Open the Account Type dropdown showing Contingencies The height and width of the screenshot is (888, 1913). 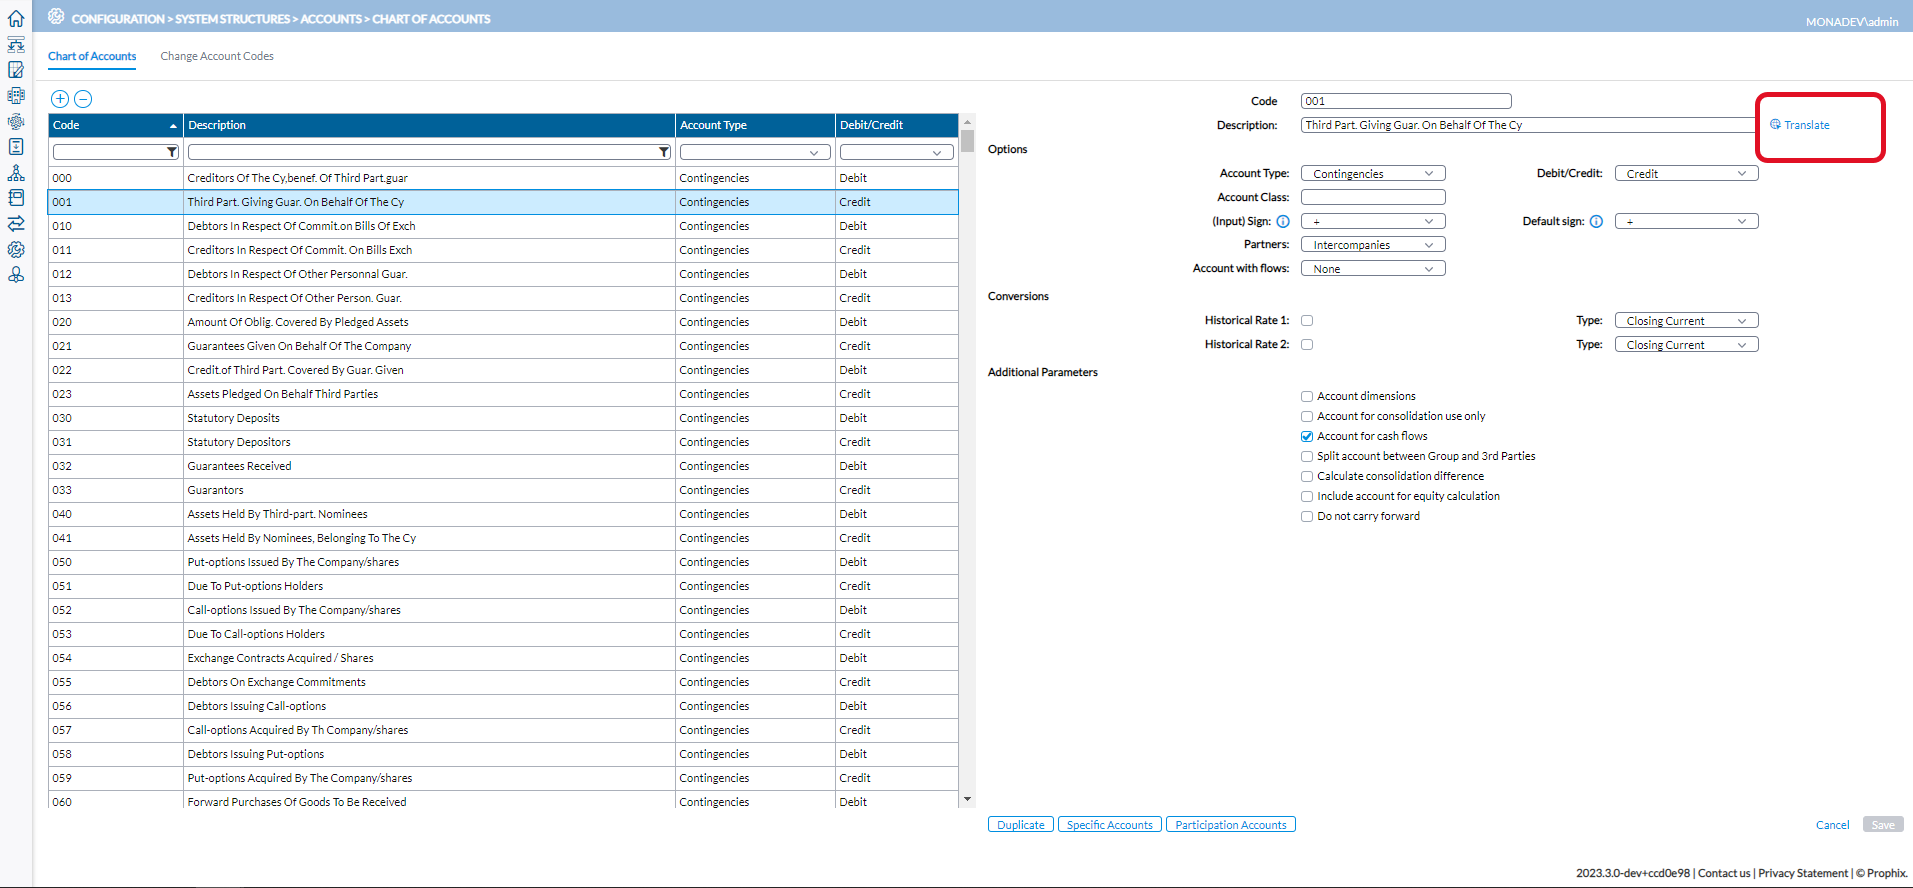(x=1373, y=174)
